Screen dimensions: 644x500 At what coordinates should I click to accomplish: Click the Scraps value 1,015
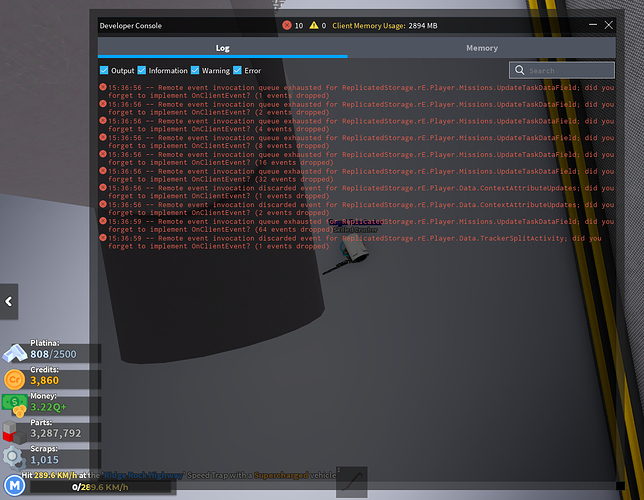[44, 460]
